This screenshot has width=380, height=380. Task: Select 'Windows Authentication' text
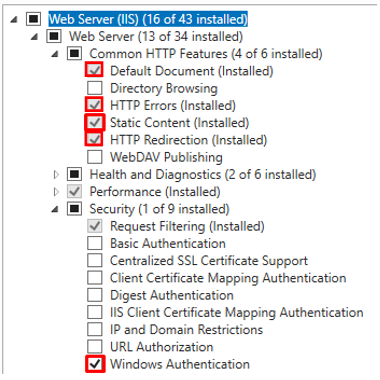(x=180, y=364)
